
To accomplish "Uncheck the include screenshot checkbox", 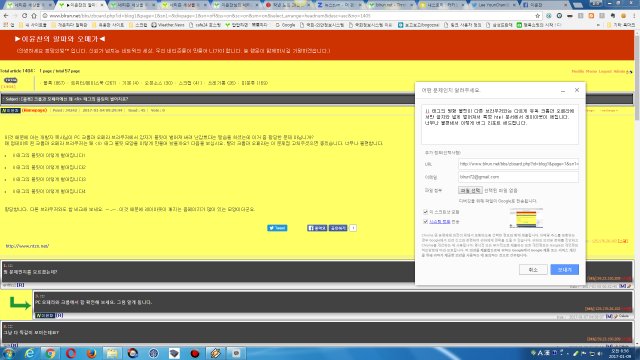I will coord(425,212).
